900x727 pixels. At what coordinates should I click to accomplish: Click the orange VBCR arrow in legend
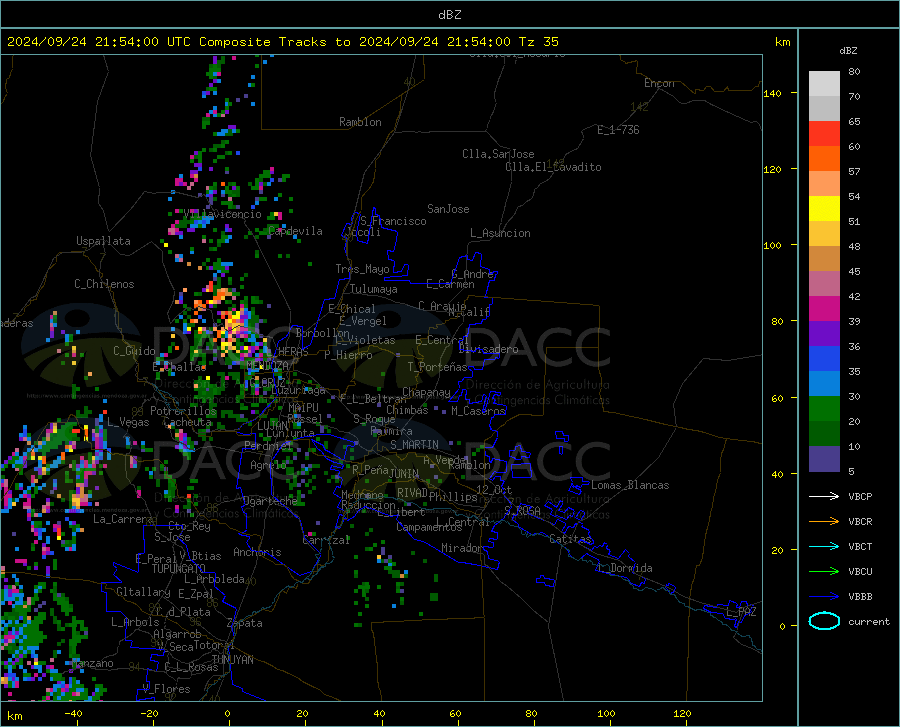[824, 522]
